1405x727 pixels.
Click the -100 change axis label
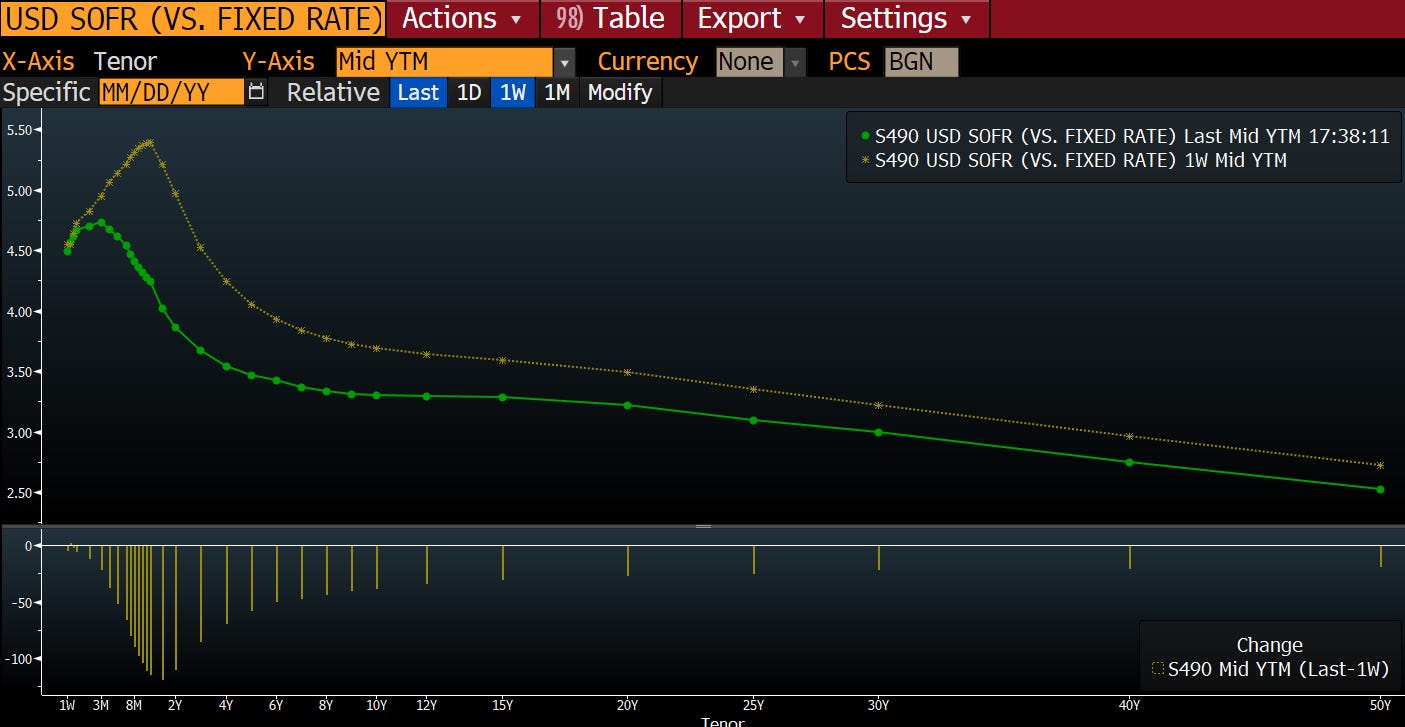[x=19, y=658]
